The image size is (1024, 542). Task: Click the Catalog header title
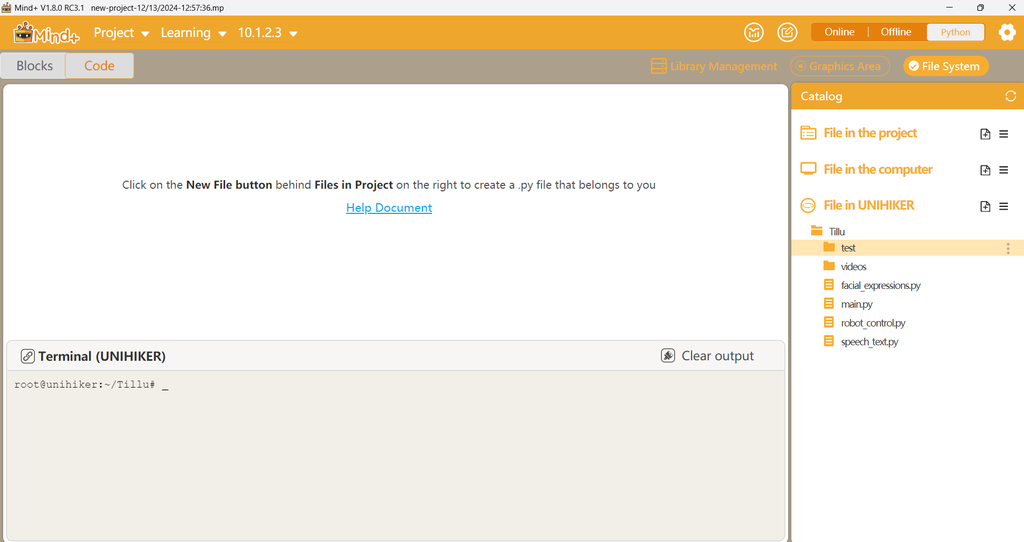pyautogui.click(x=821, y=96)
